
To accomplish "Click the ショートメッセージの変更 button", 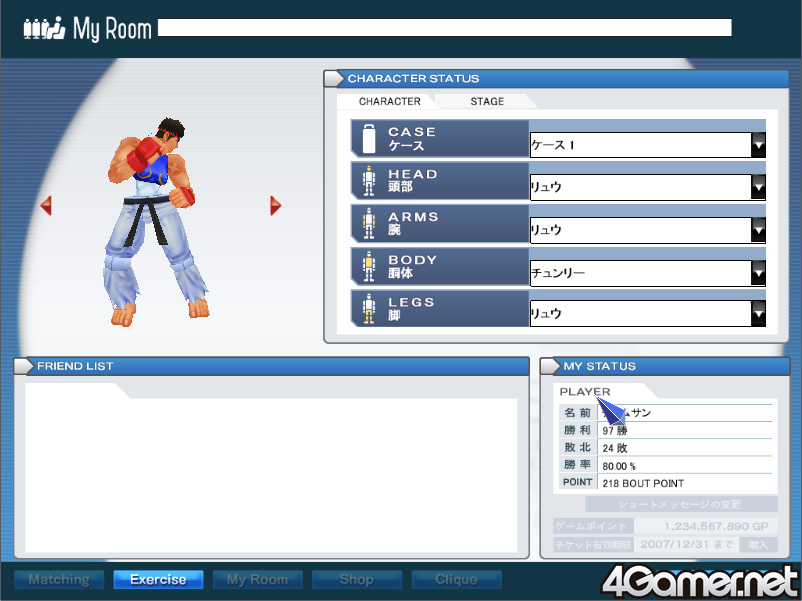I will point(681,504).
